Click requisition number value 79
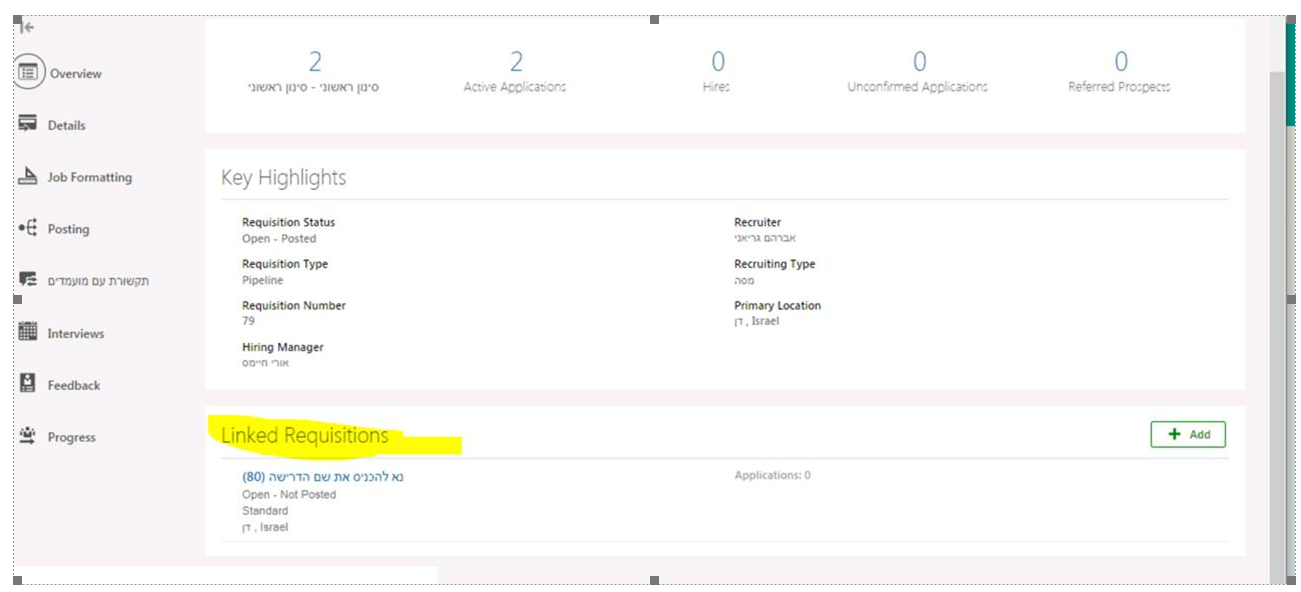 coord(248,322)
